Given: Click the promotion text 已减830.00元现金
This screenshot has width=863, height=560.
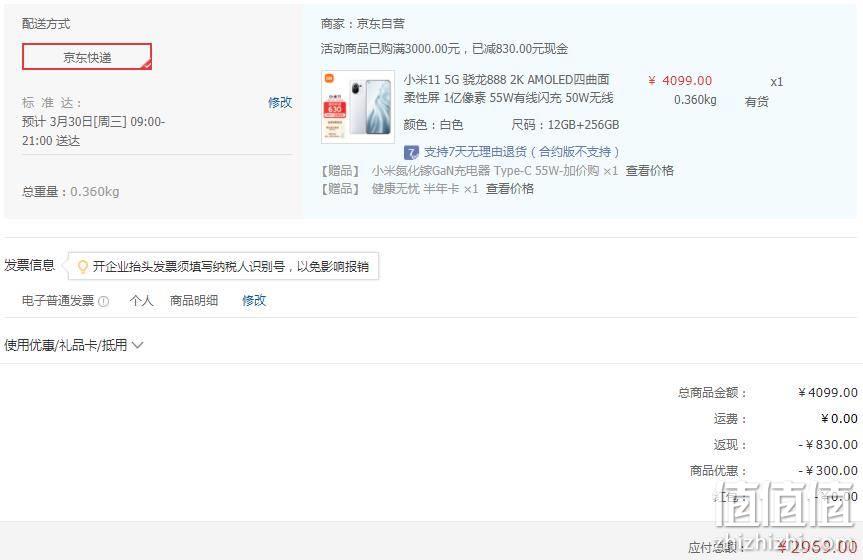Looking at the screenshot, I should pos(520,49).
